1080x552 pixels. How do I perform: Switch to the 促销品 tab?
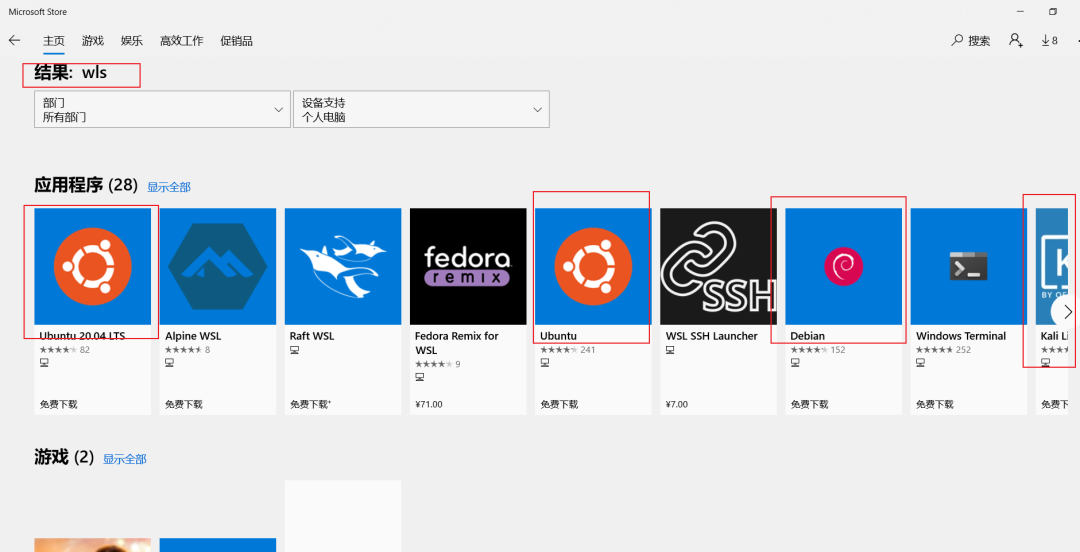click(x=236, y=41)
